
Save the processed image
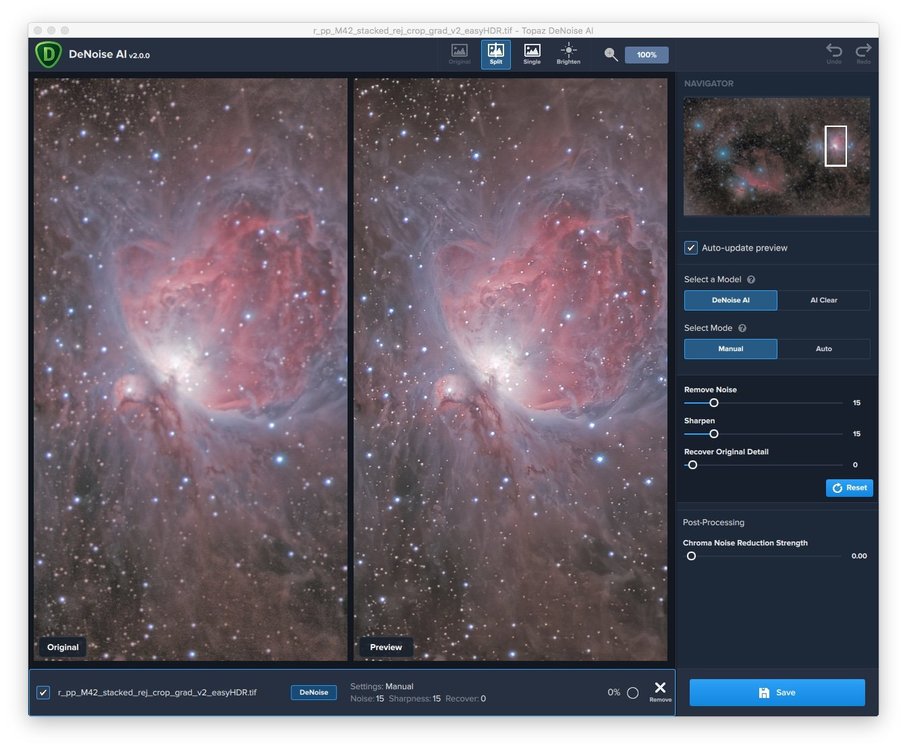tap(777, 692)
